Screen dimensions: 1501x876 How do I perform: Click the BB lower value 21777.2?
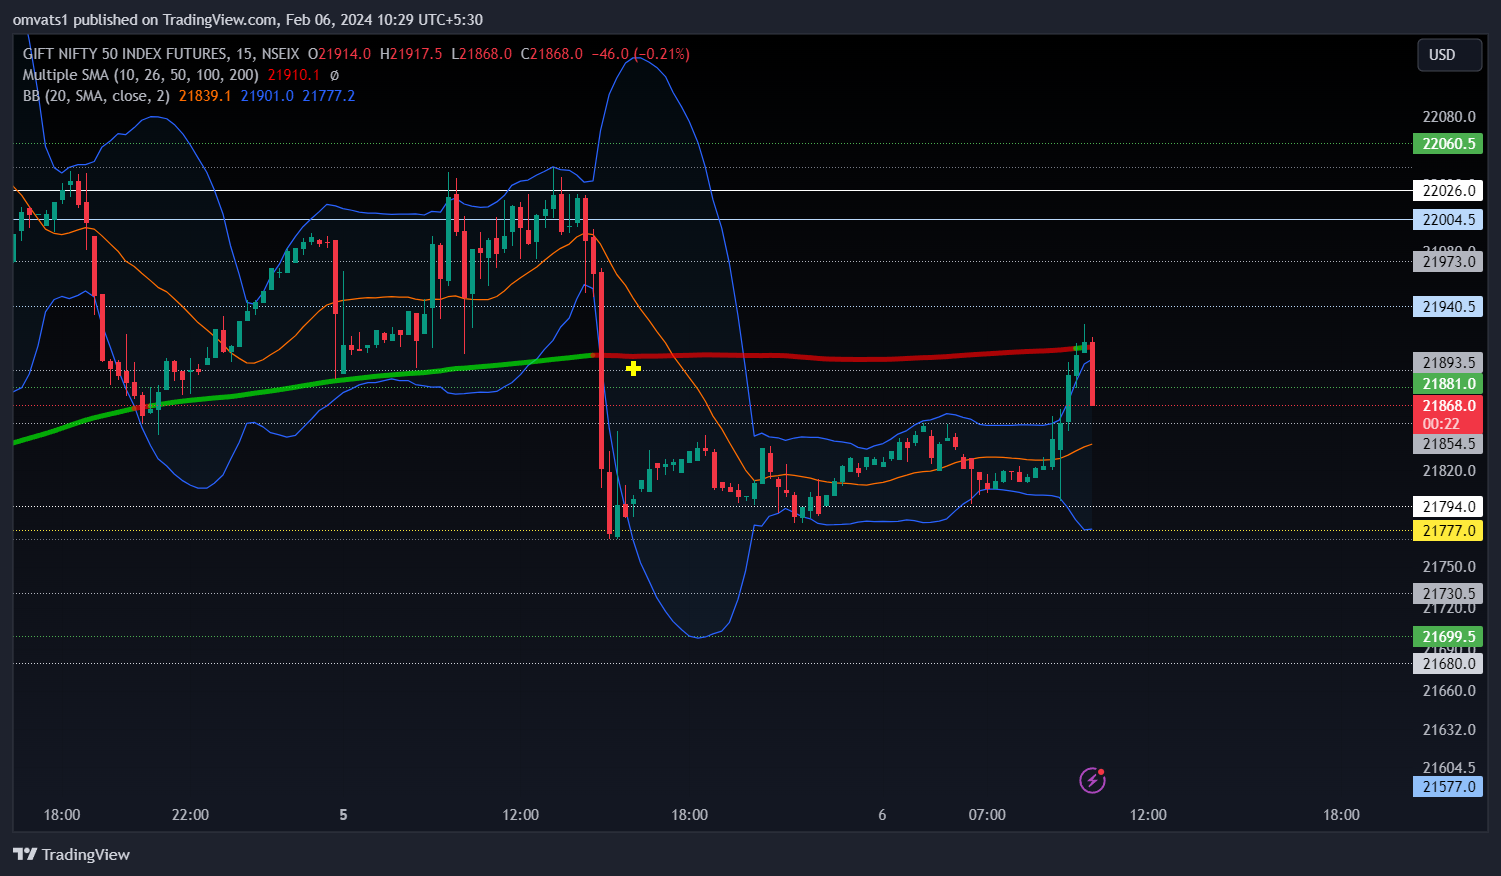click(x=329, y=96)
